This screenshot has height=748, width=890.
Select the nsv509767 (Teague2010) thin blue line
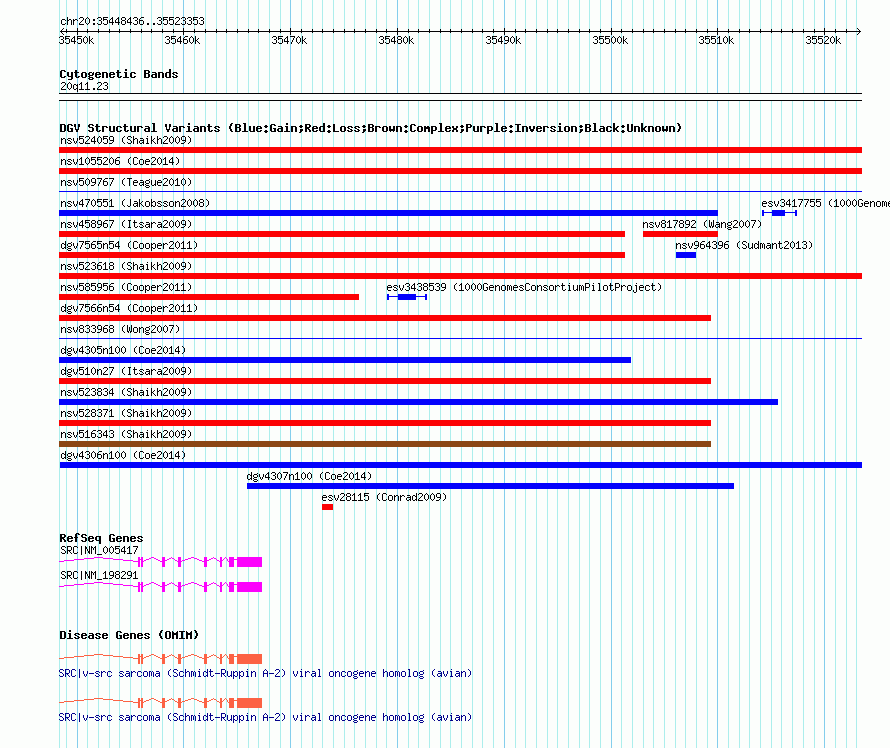click(460, 192)
